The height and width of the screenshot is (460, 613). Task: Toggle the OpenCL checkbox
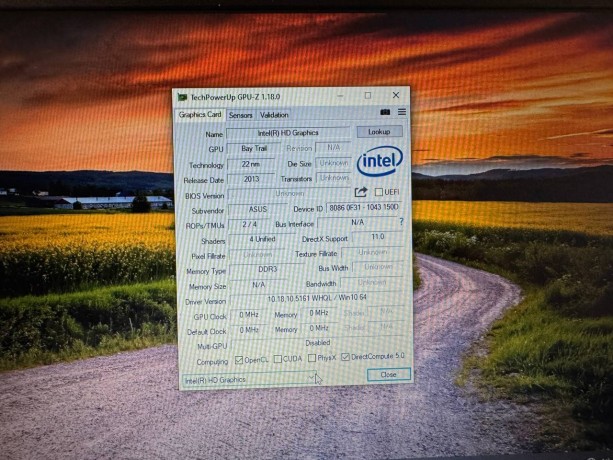(x=239, y=360)
